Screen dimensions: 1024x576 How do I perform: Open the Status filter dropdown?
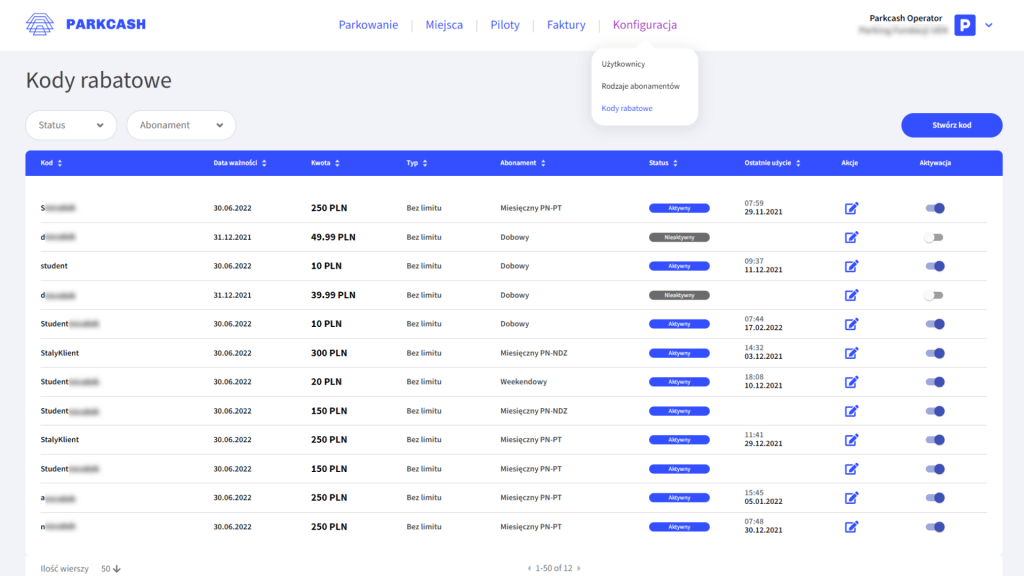tap(71, 125)
